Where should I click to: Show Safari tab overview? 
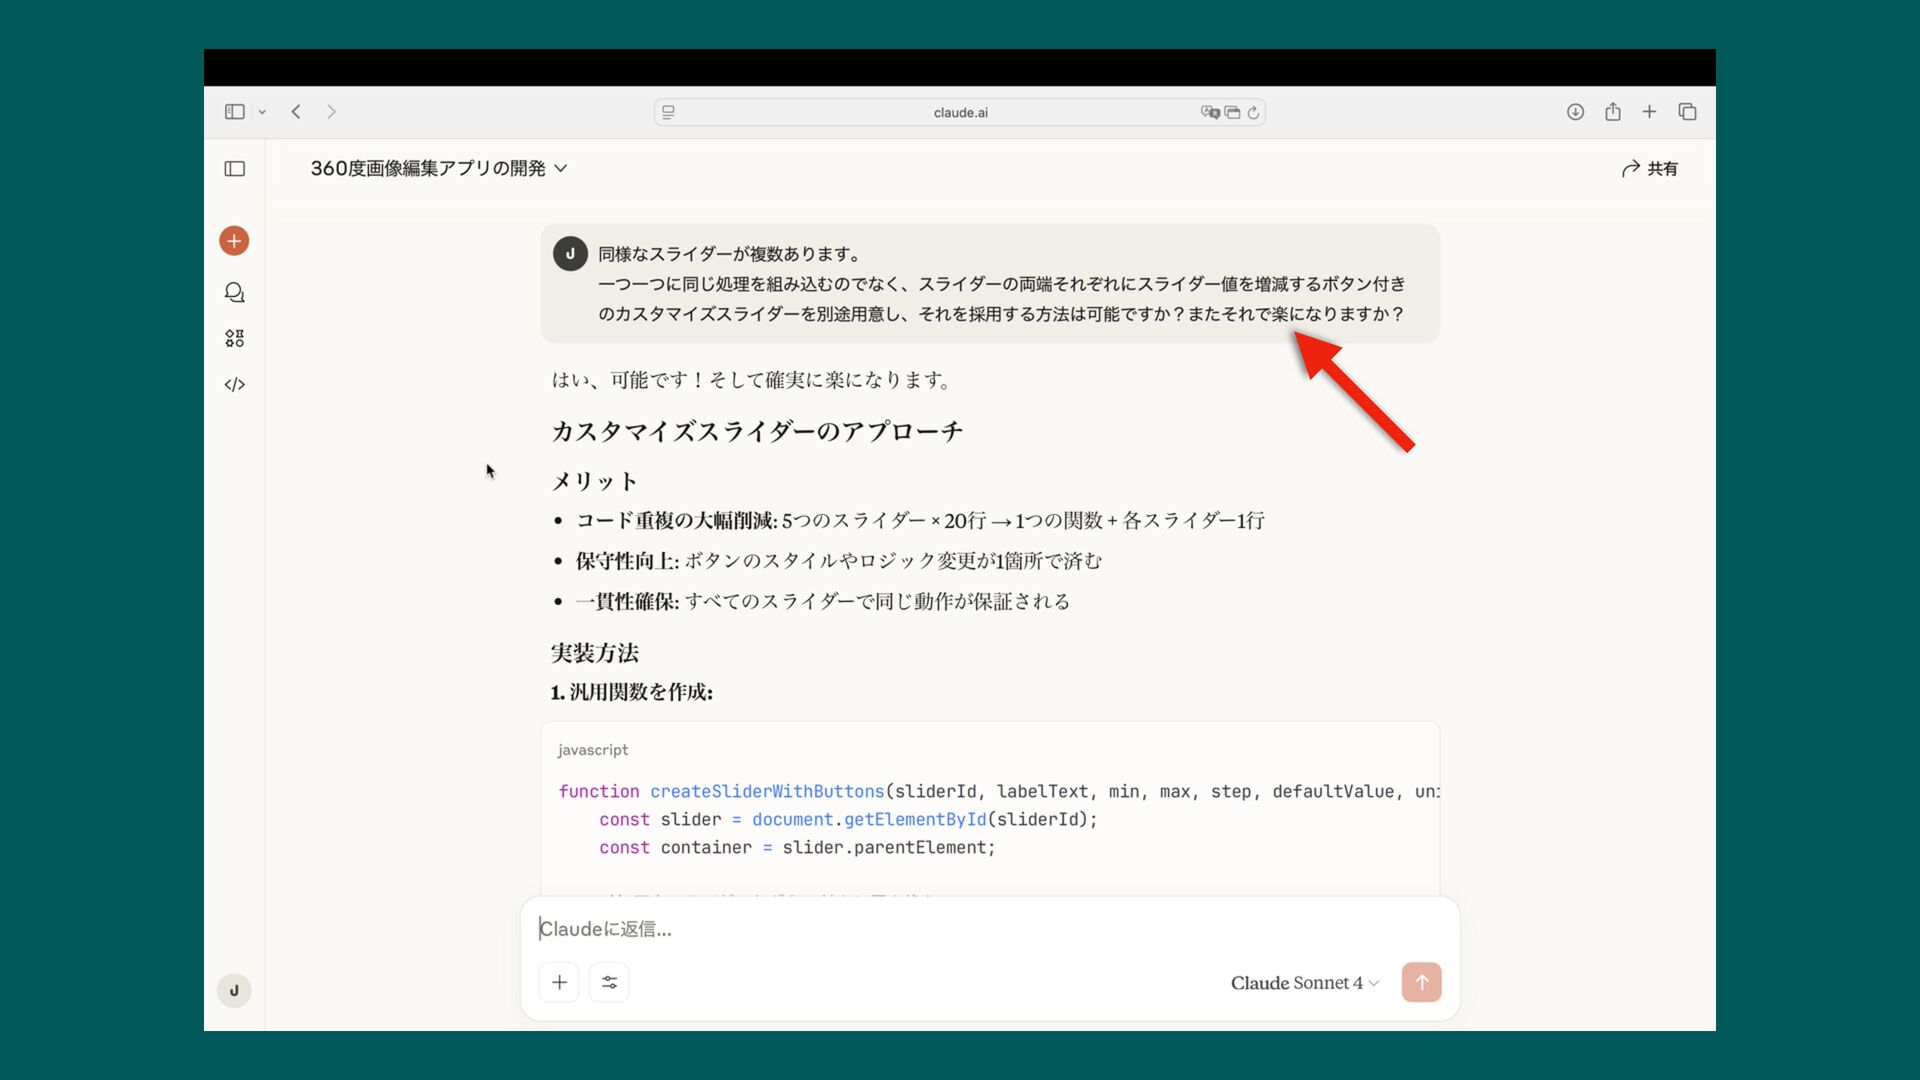pyautogui.click(x=1687, y=112)
